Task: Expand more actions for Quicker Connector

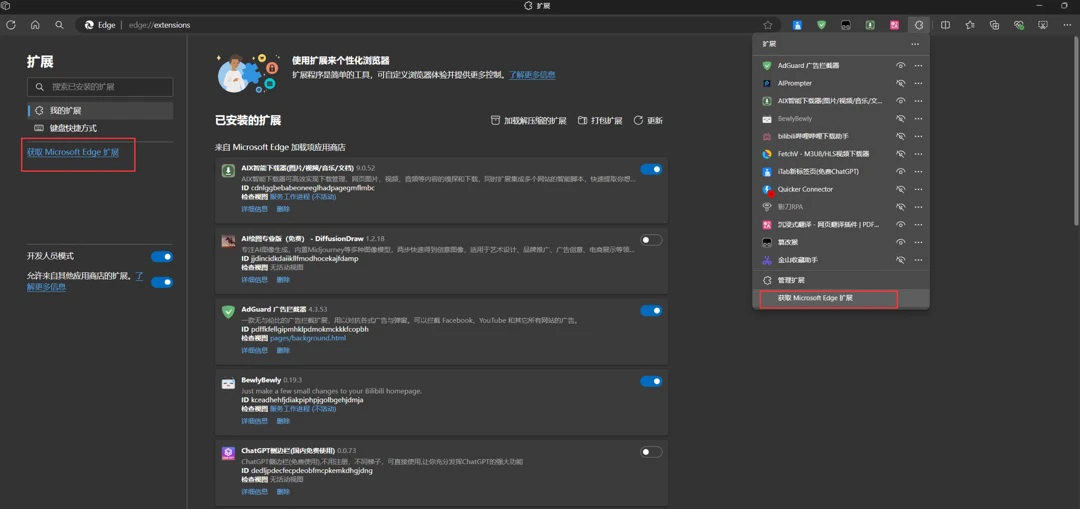Action: click(x=918, y=189)
